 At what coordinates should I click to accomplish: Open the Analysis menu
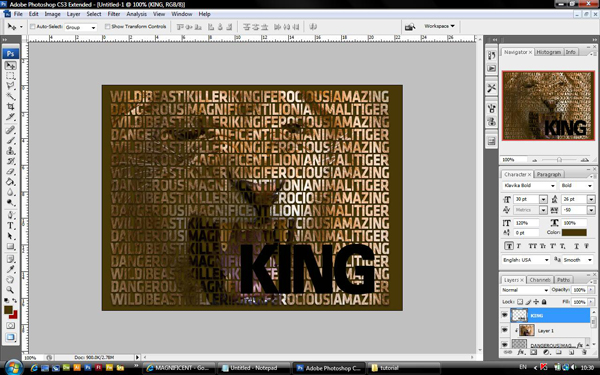pyautogui.click(x=137, y=14)
